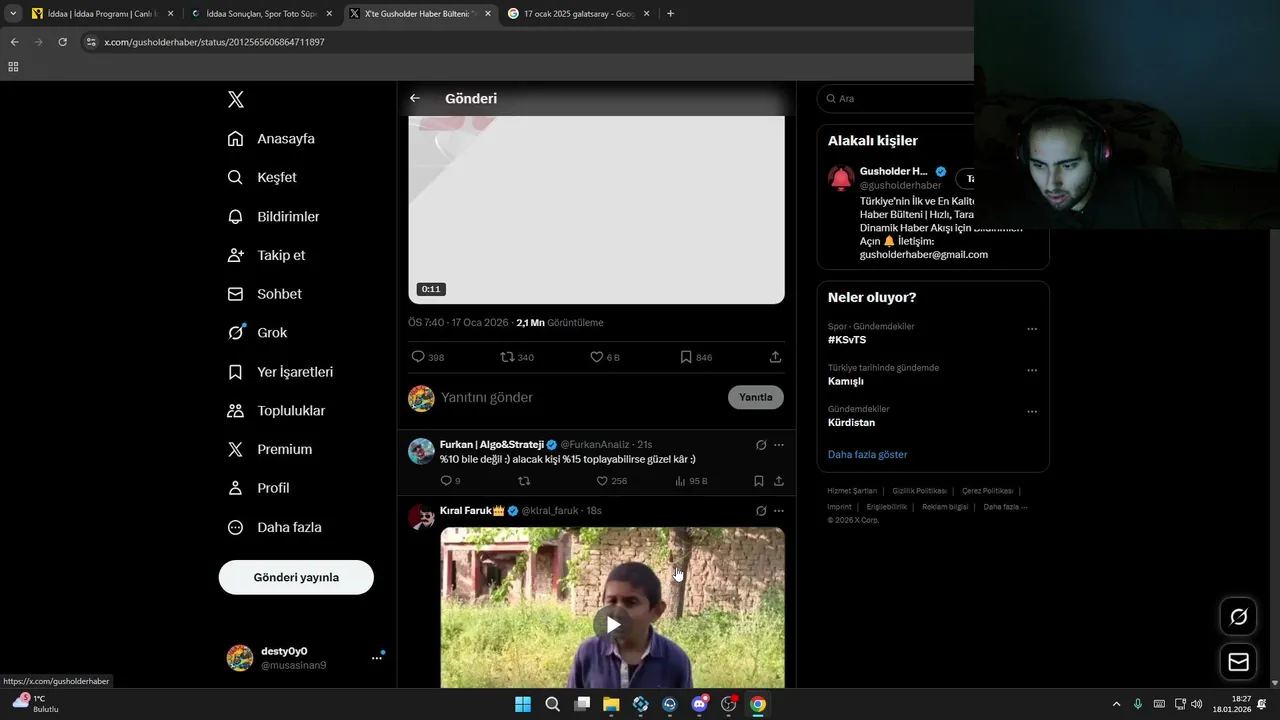Open Furkan Algo&Strateji profile name
Screen dimensions: 1280x720
coord(492,444)
